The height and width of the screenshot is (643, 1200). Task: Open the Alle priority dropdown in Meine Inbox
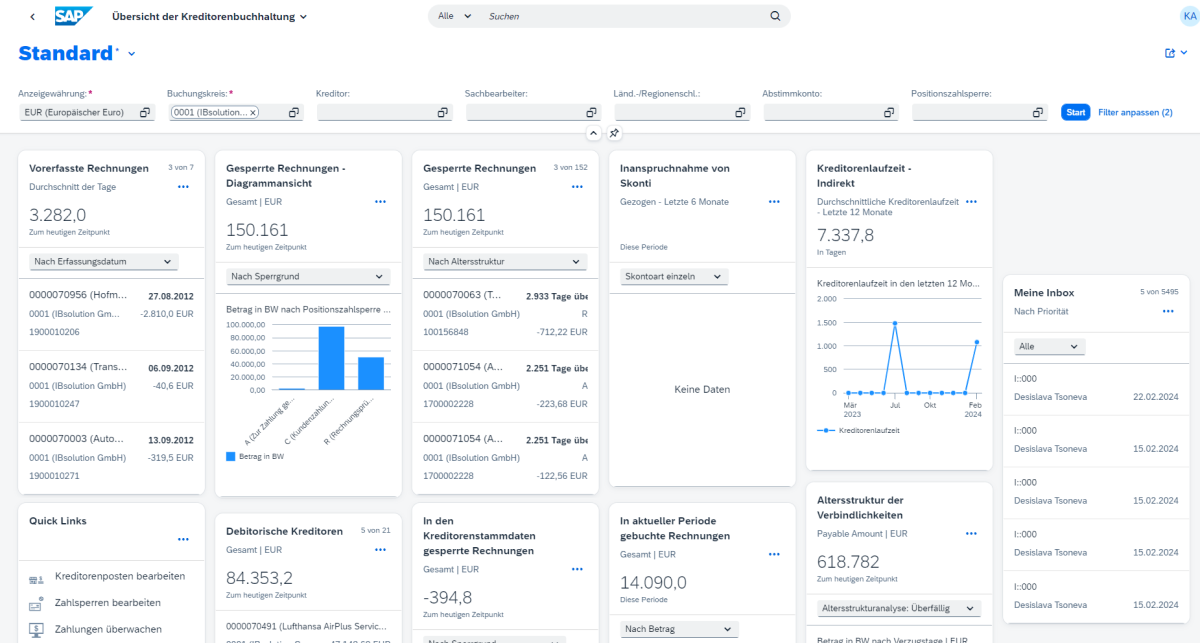pos(1048,345)
